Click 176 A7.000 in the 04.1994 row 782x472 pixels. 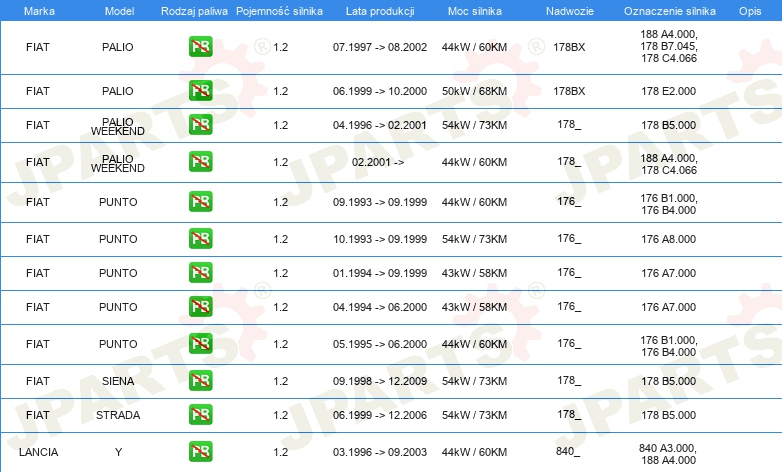[669, 307]
